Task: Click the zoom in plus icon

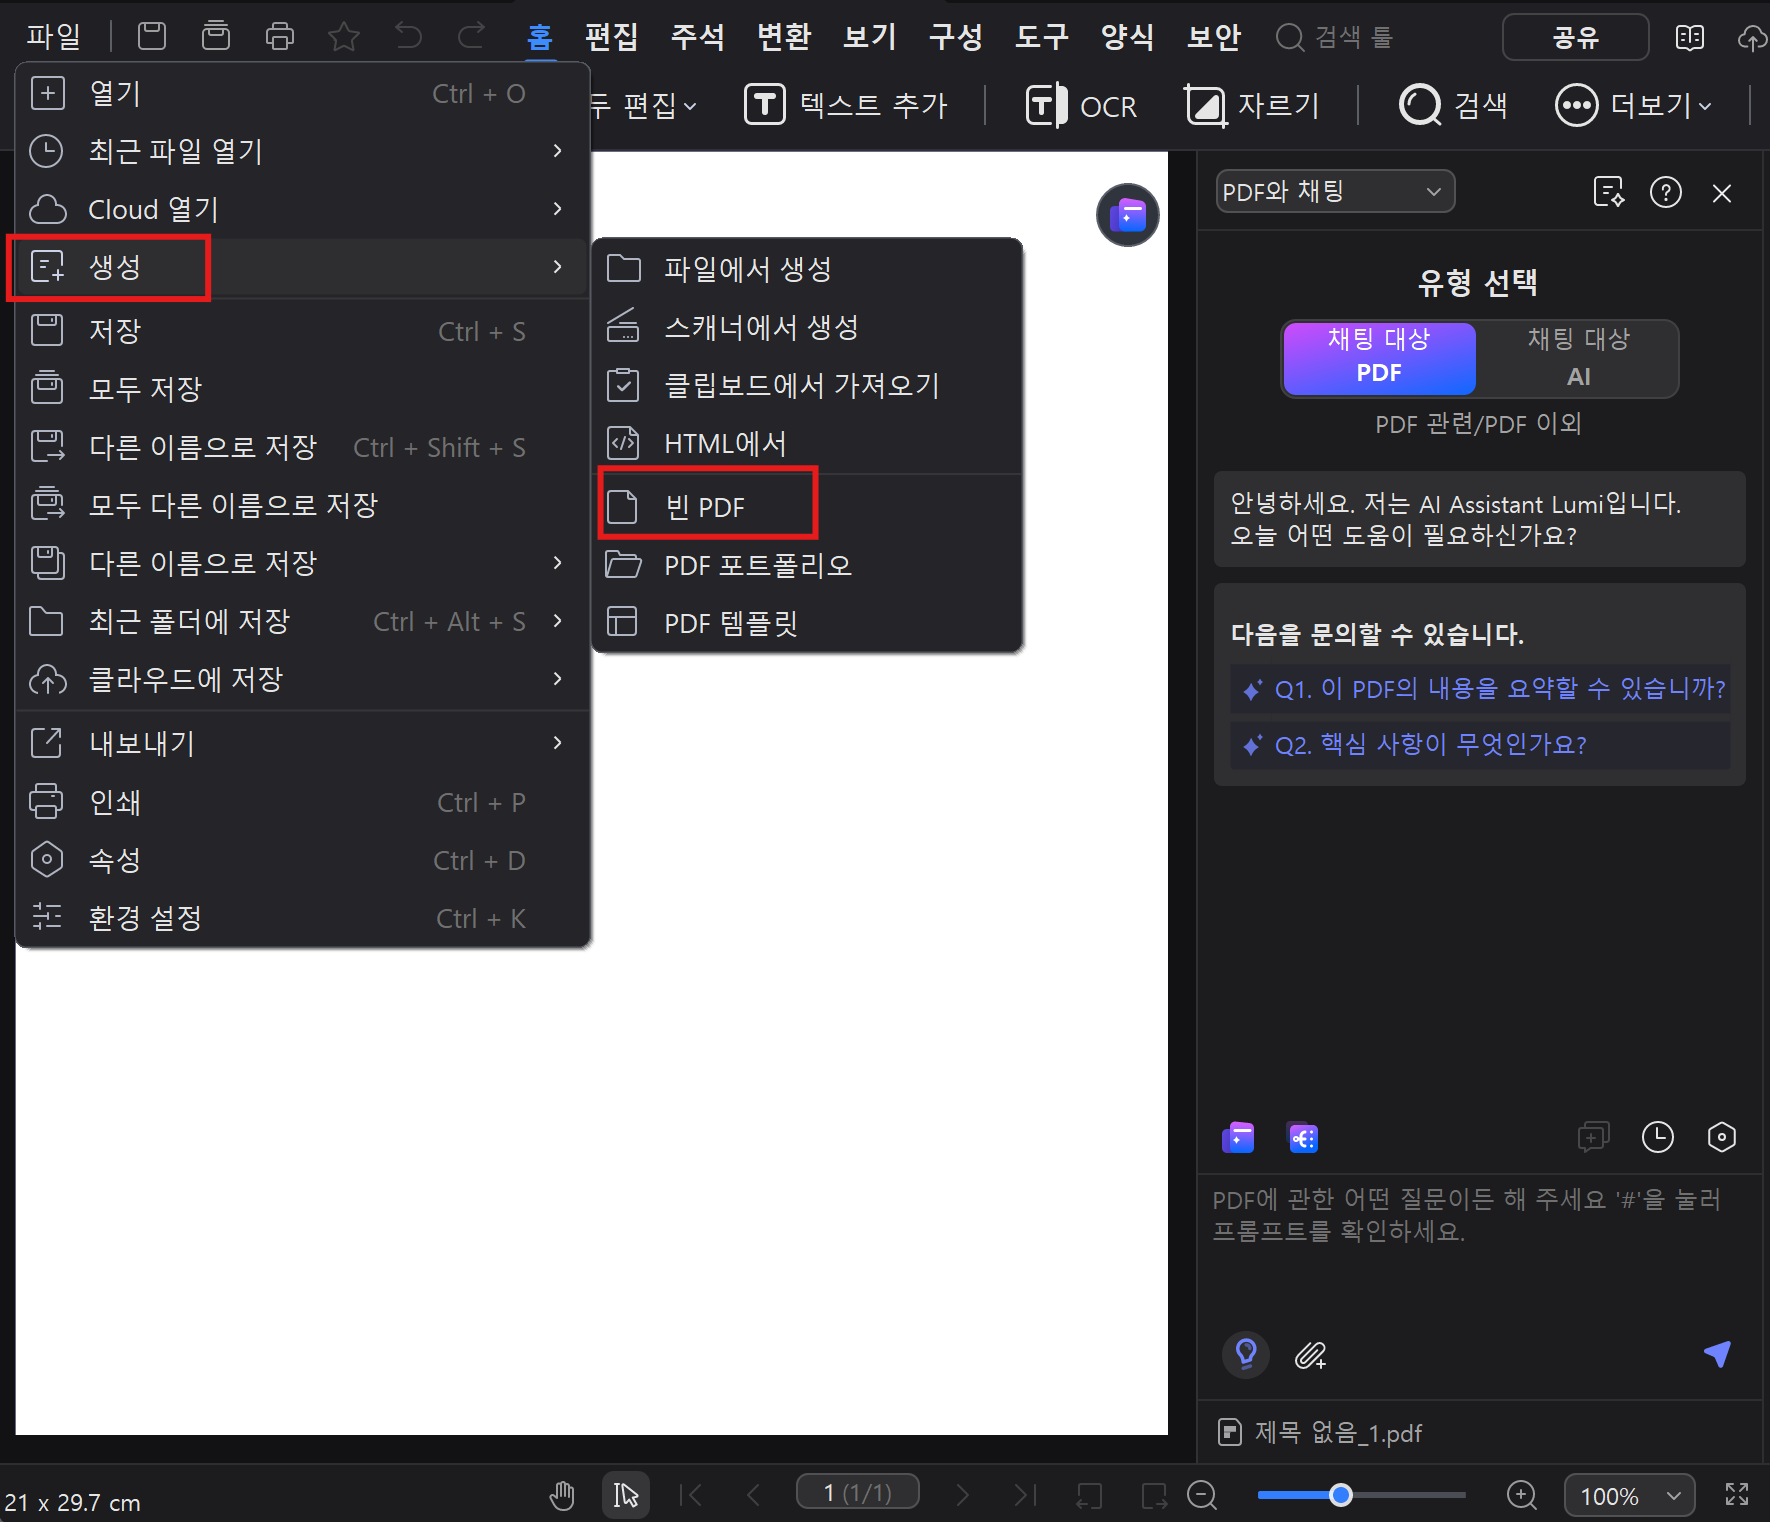Action: [x=1522, y=1495]
